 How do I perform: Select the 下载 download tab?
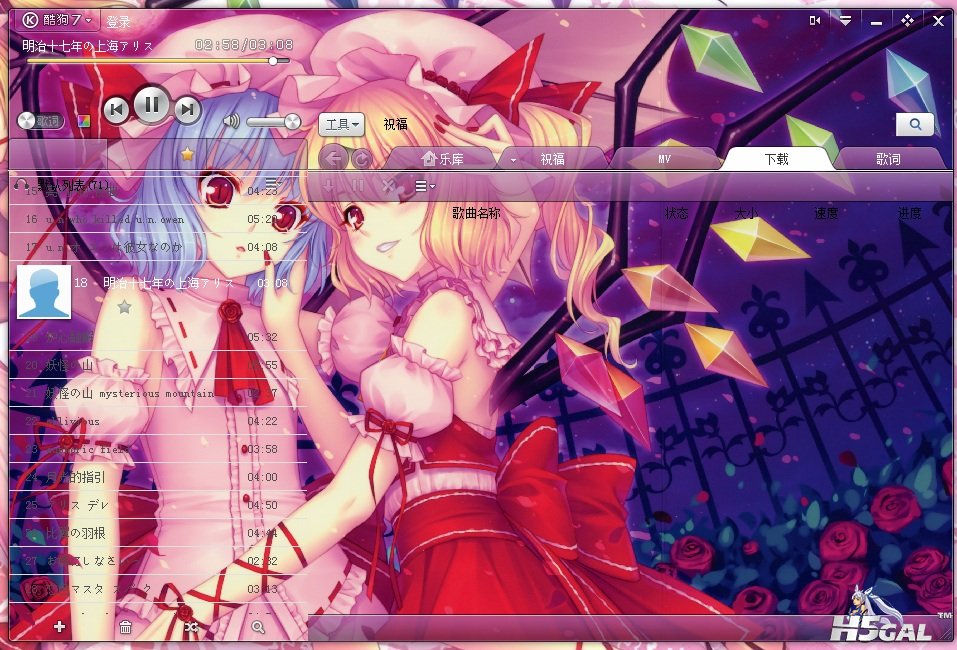(x=777, y=159)
